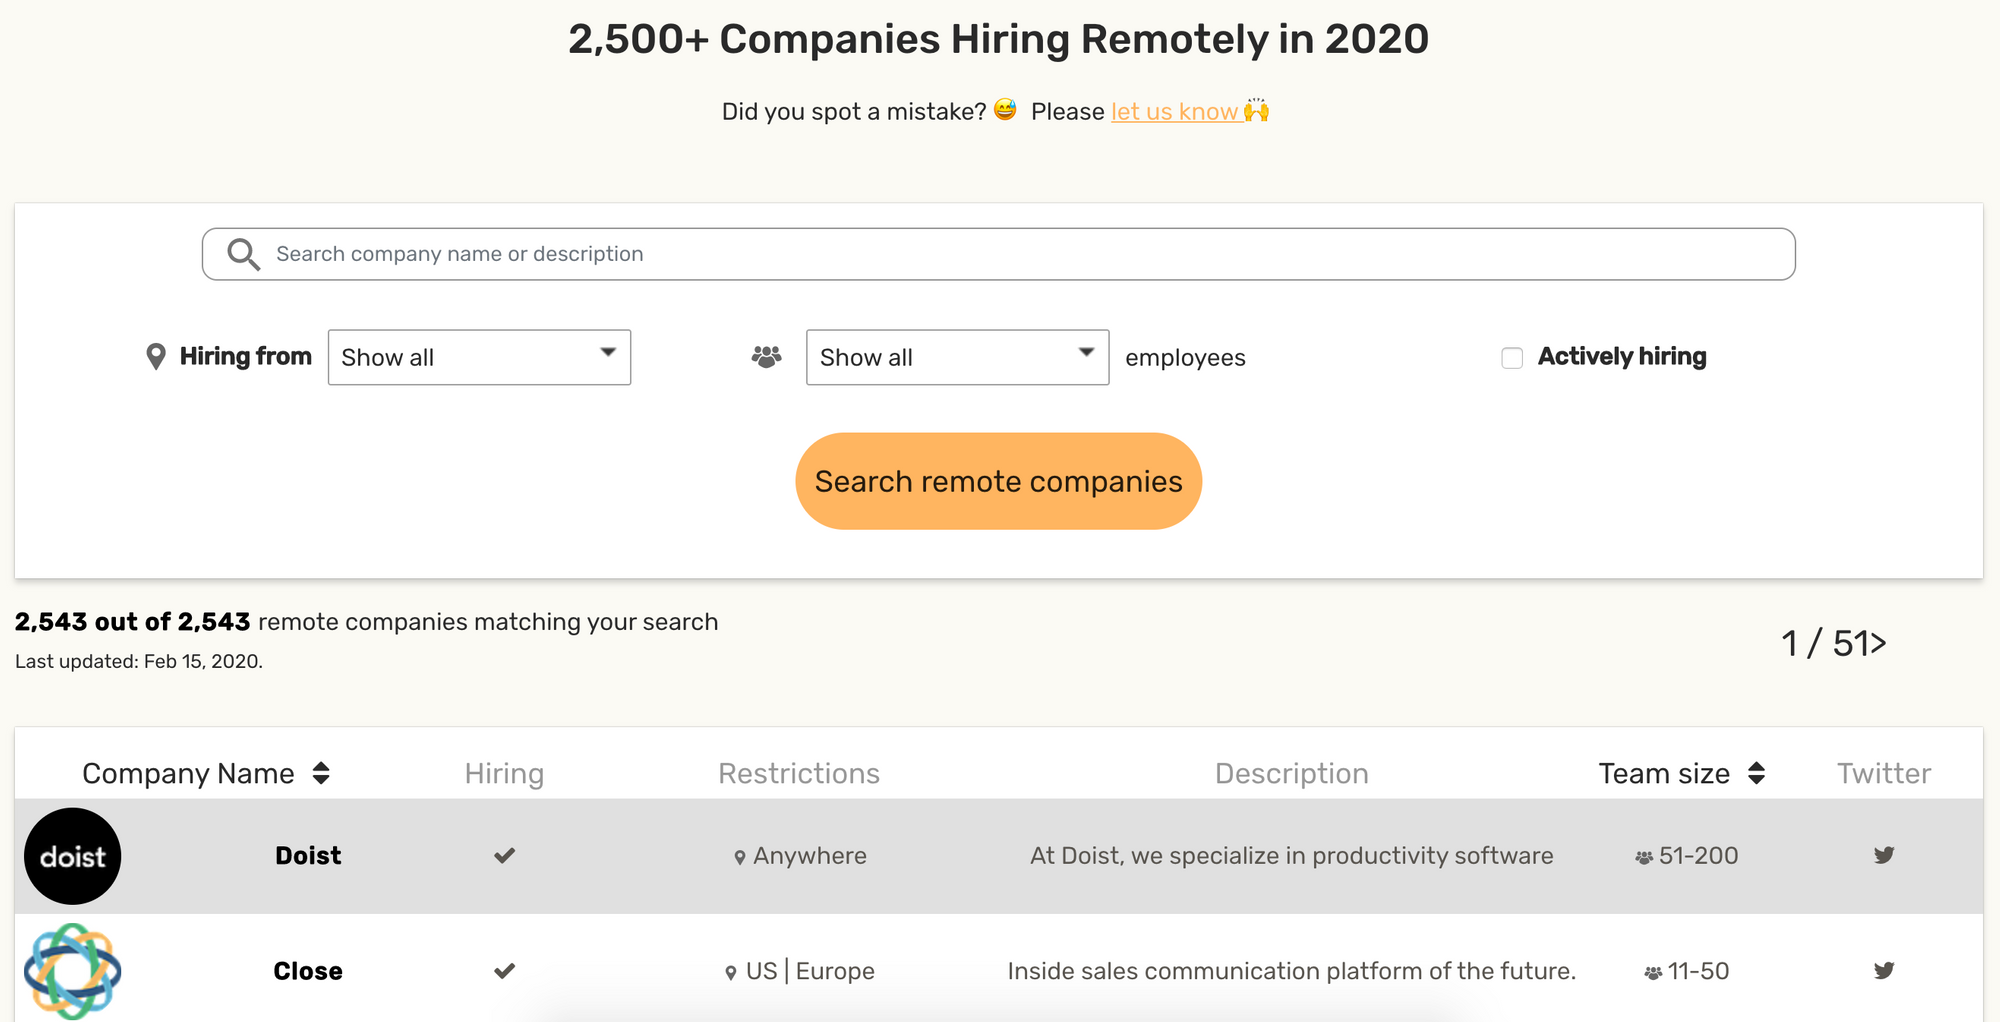Click the Close company logo
This screenshot has width=2000, height=1022.
pos(72,970)
